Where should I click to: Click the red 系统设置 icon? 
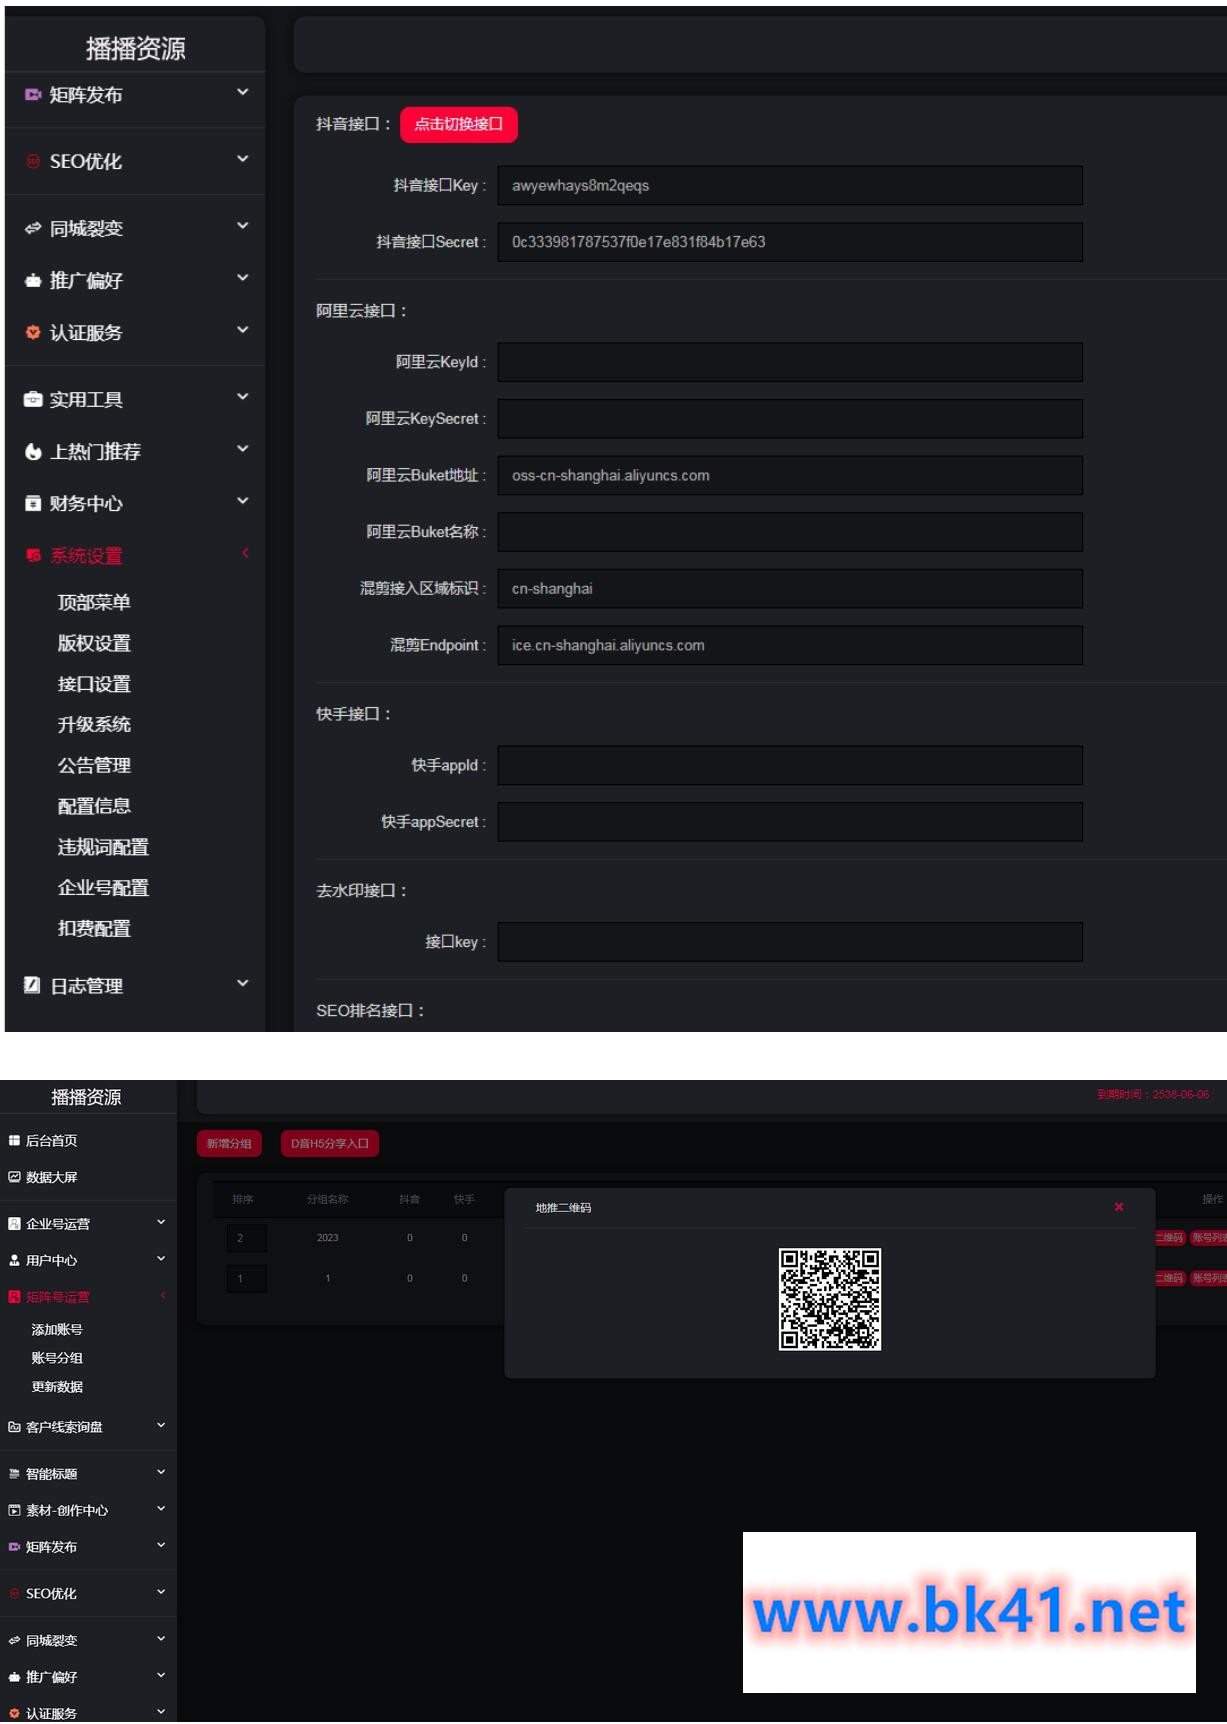[33, 555]
